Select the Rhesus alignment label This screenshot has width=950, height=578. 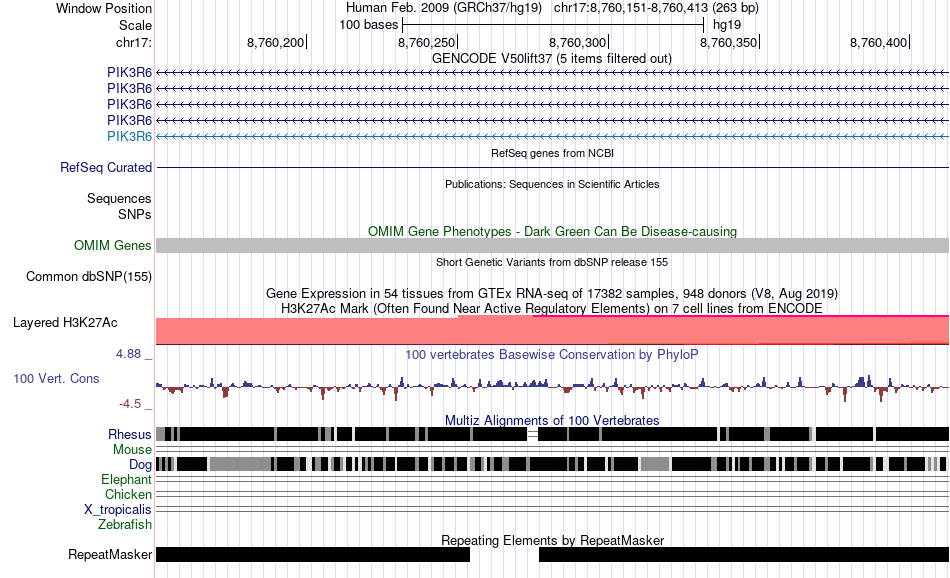click(x=129, y=434)
